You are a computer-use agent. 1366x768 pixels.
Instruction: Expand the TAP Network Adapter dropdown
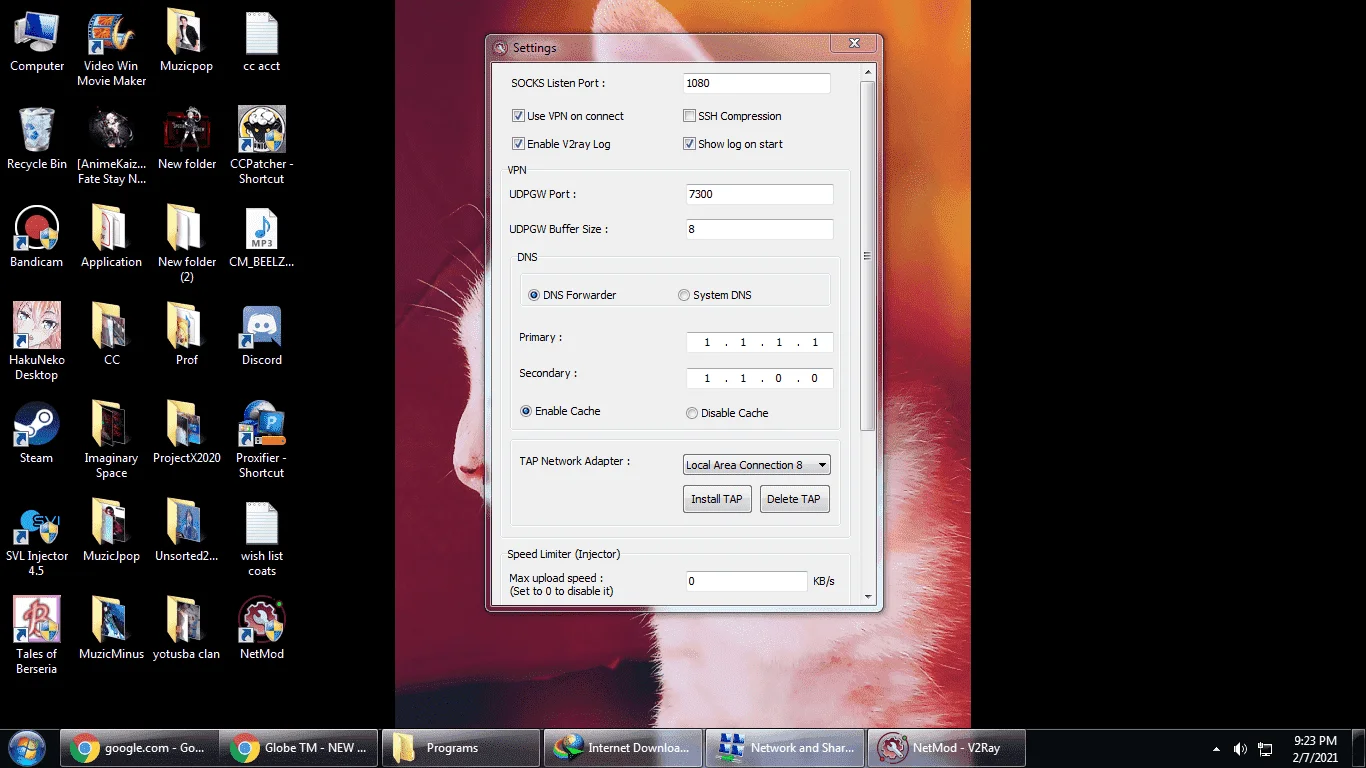[x=757, y=465]
